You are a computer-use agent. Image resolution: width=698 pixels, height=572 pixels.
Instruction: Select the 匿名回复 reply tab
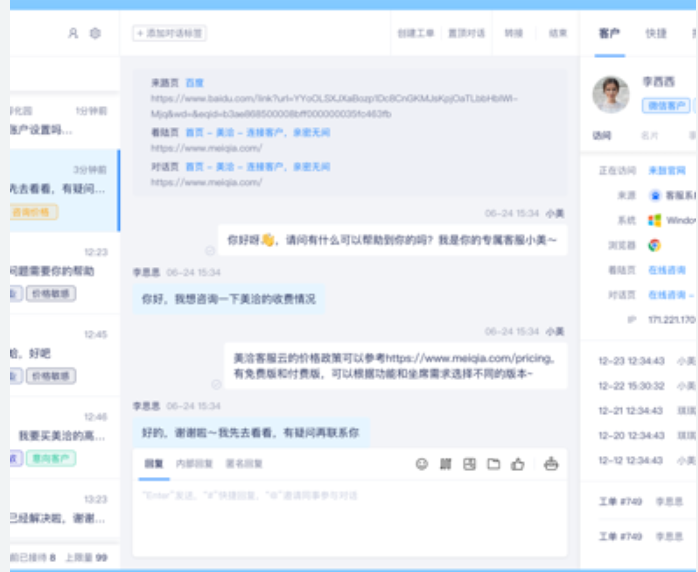244,464
